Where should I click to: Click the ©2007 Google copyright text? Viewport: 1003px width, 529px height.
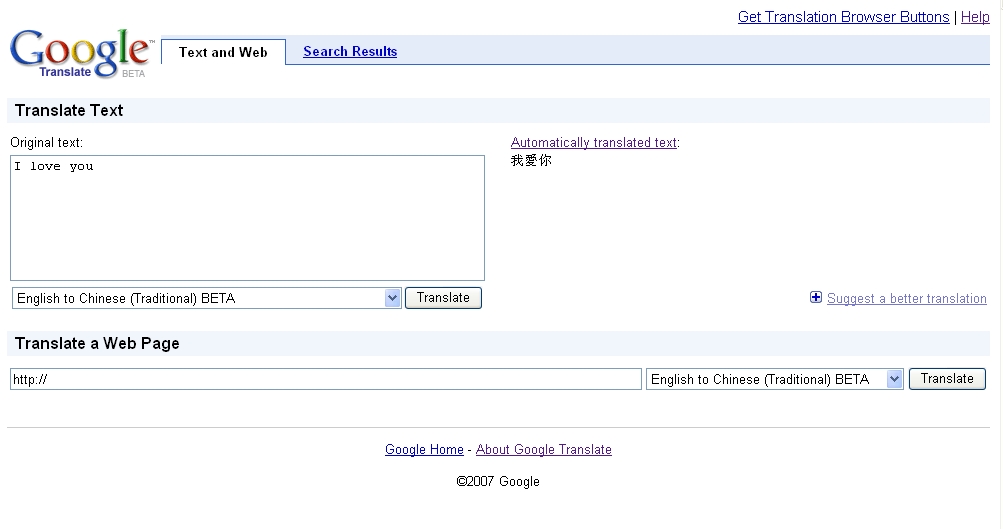(498, 482)
